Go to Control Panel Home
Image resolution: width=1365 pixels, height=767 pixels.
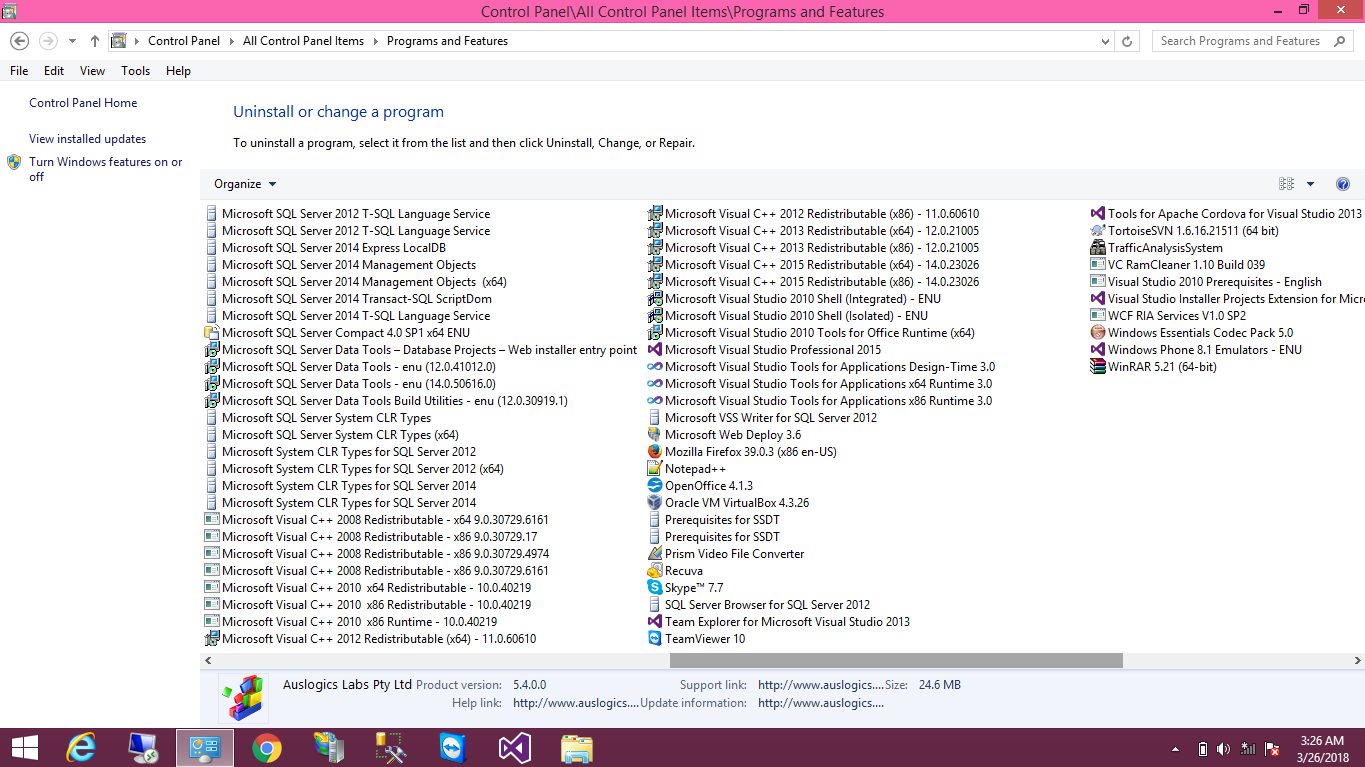[83, 103]
